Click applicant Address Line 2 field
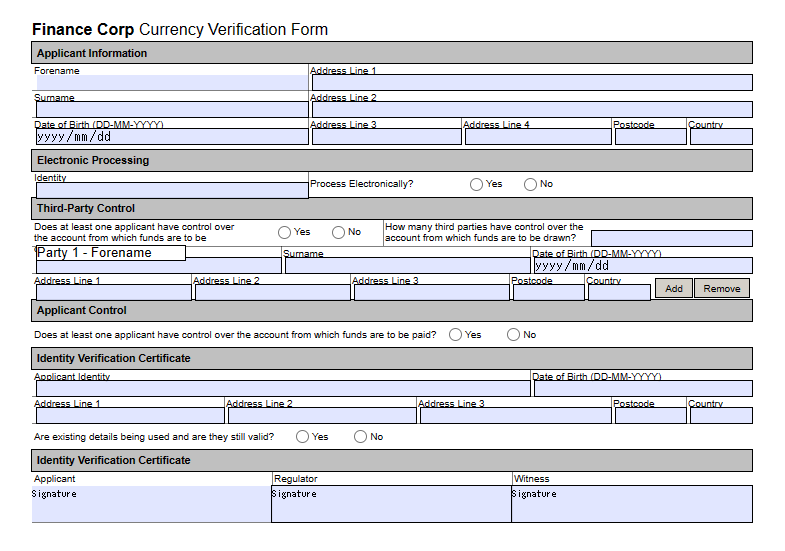 point(532,110)
